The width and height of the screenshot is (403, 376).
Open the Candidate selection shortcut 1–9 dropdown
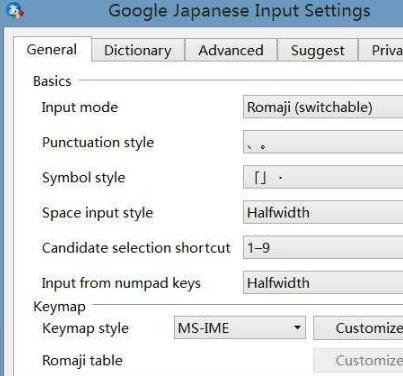click(323, 248)
